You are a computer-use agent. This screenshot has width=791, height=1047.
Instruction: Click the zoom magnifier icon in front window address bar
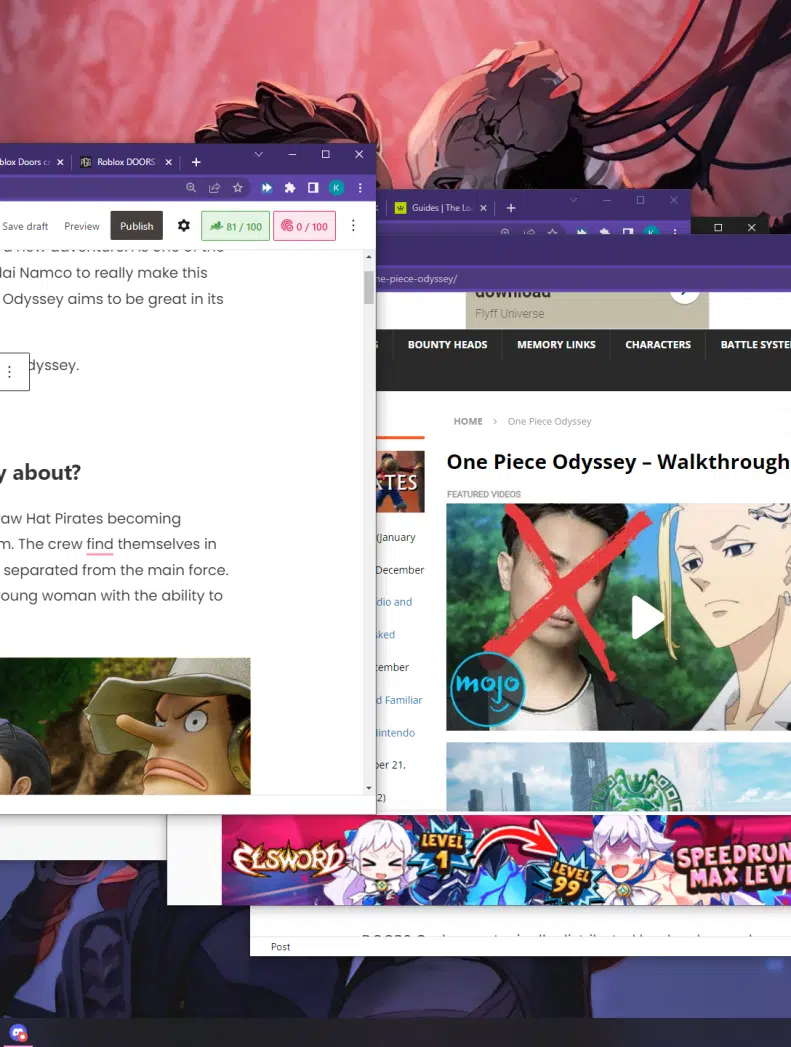191,188
